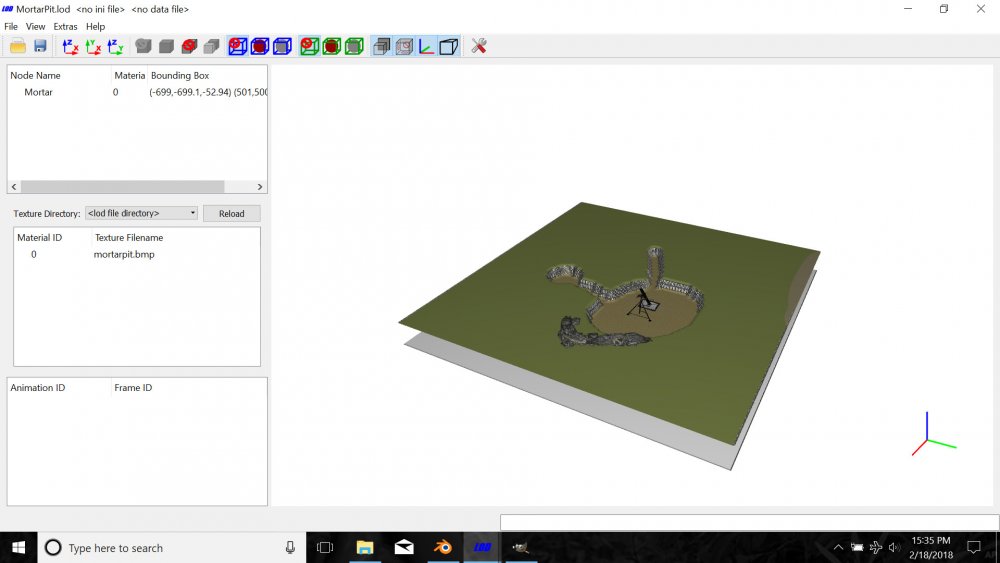Toggle the stacked gray cubes icon
The height and width of the screenshot is (563, 1000).
pyautogui.click(x=381, y=46)
